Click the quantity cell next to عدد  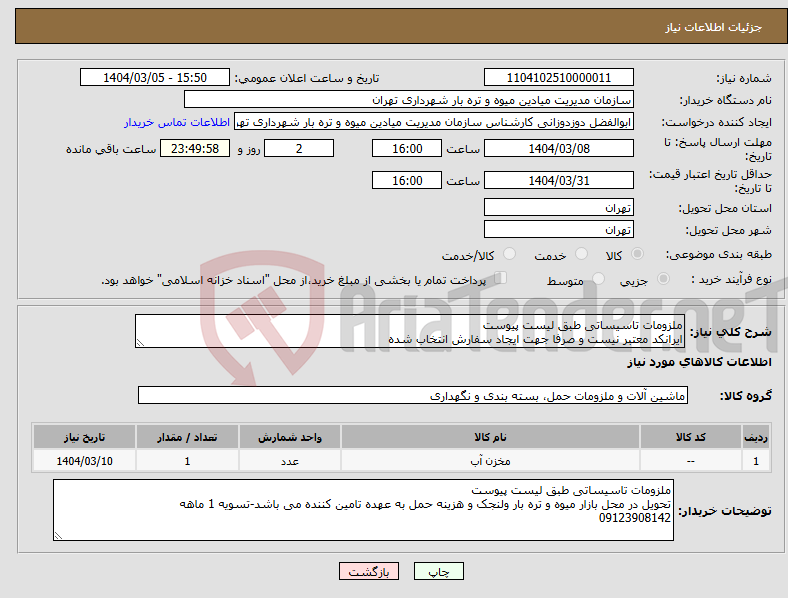point(187,461)
